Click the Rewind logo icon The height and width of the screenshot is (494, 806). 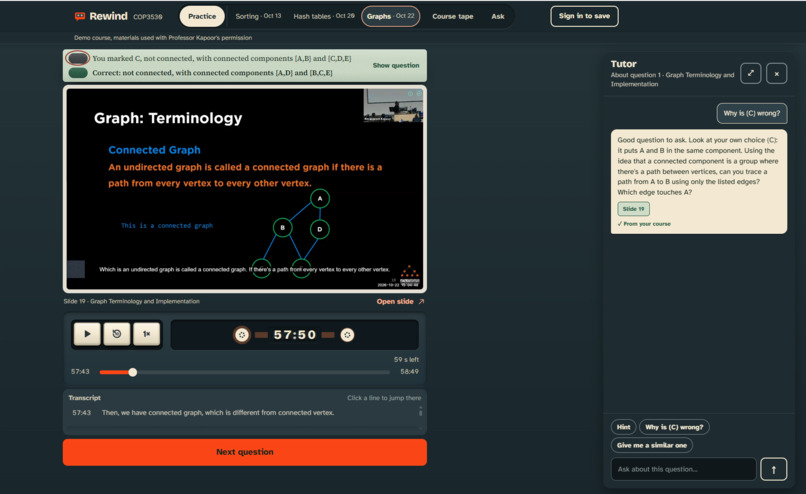(x=80, y=16)
